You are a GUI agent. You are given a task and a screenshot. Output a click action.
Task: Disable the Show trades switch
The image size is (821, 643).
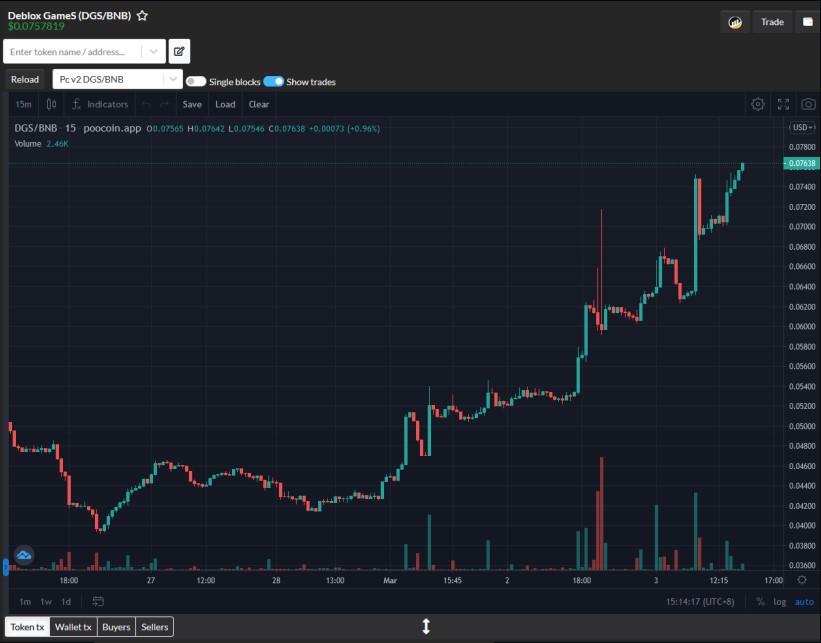click(x=273, y=82)
